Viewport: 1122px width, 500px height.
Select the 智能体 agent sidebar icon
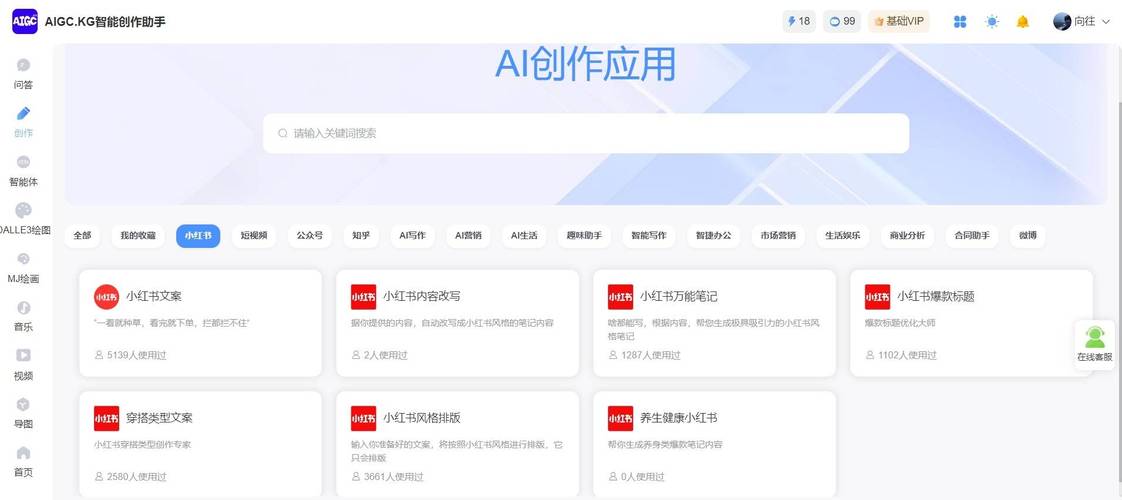point(23,162)
